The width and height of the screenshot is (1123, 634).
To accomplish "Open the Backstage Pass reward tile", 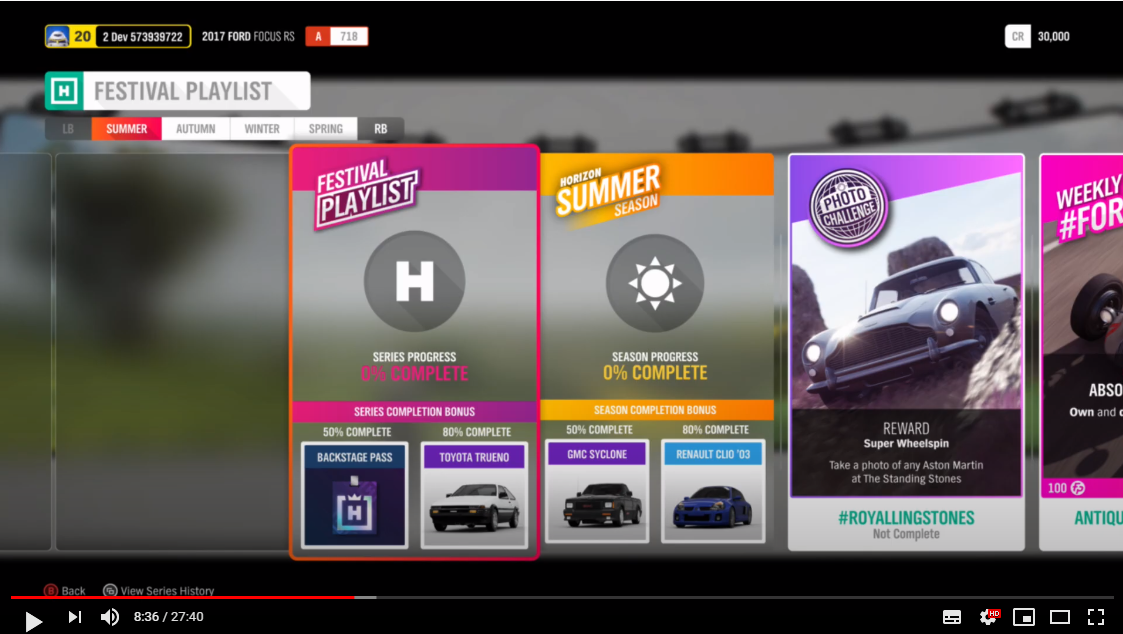I will (x=355, y=495).
